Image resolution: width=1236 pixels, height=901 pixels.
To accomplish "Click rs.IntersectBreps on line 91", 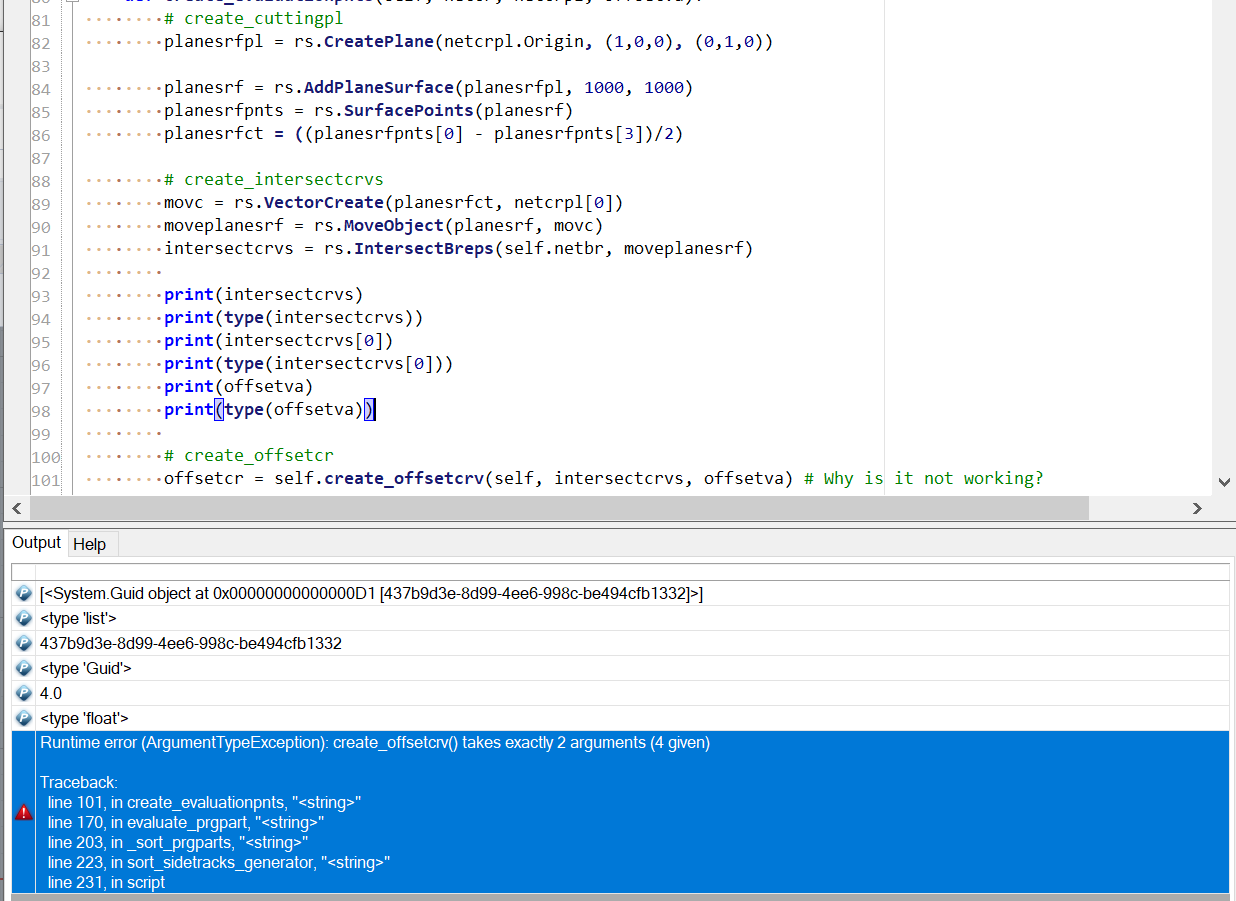I will pos(409,249).
